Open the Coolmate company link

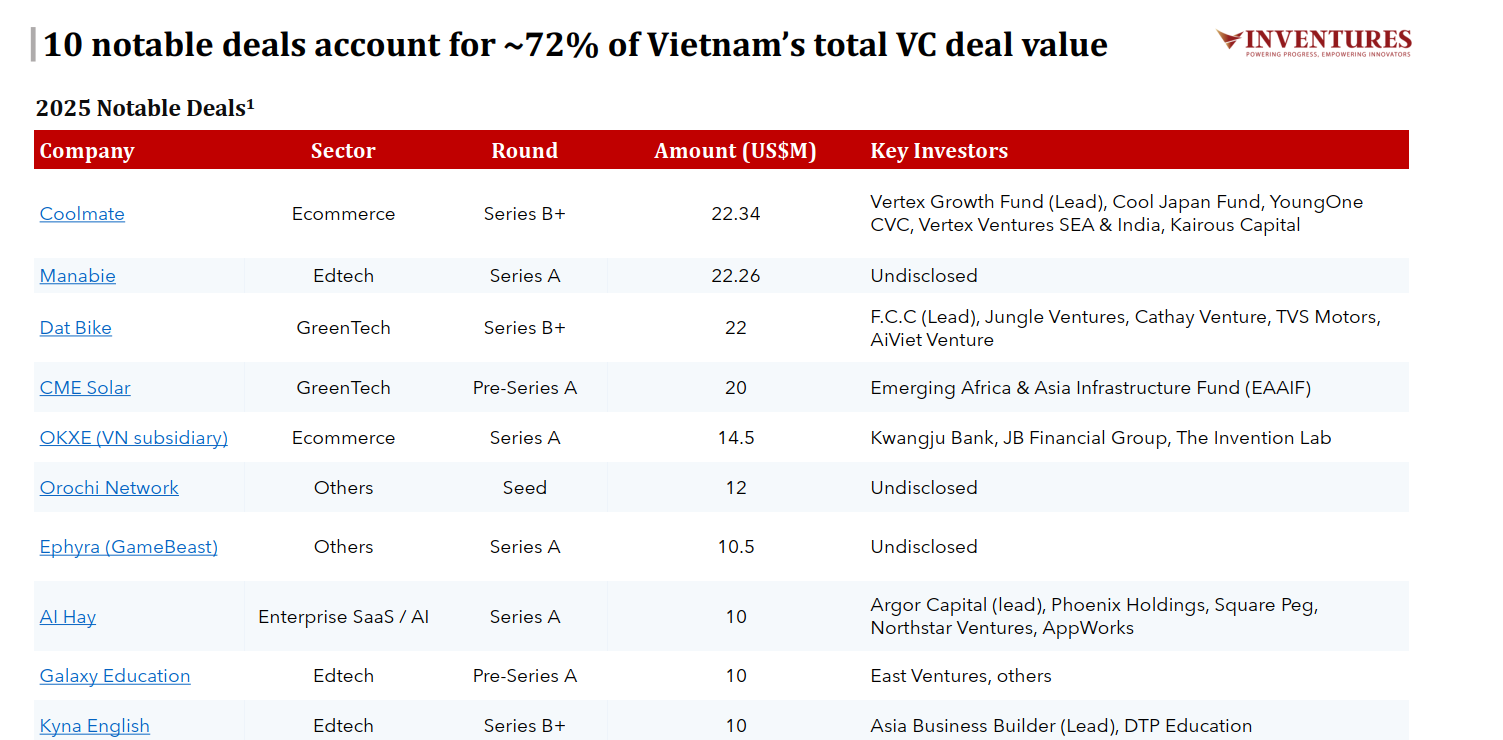pos(82,214)
